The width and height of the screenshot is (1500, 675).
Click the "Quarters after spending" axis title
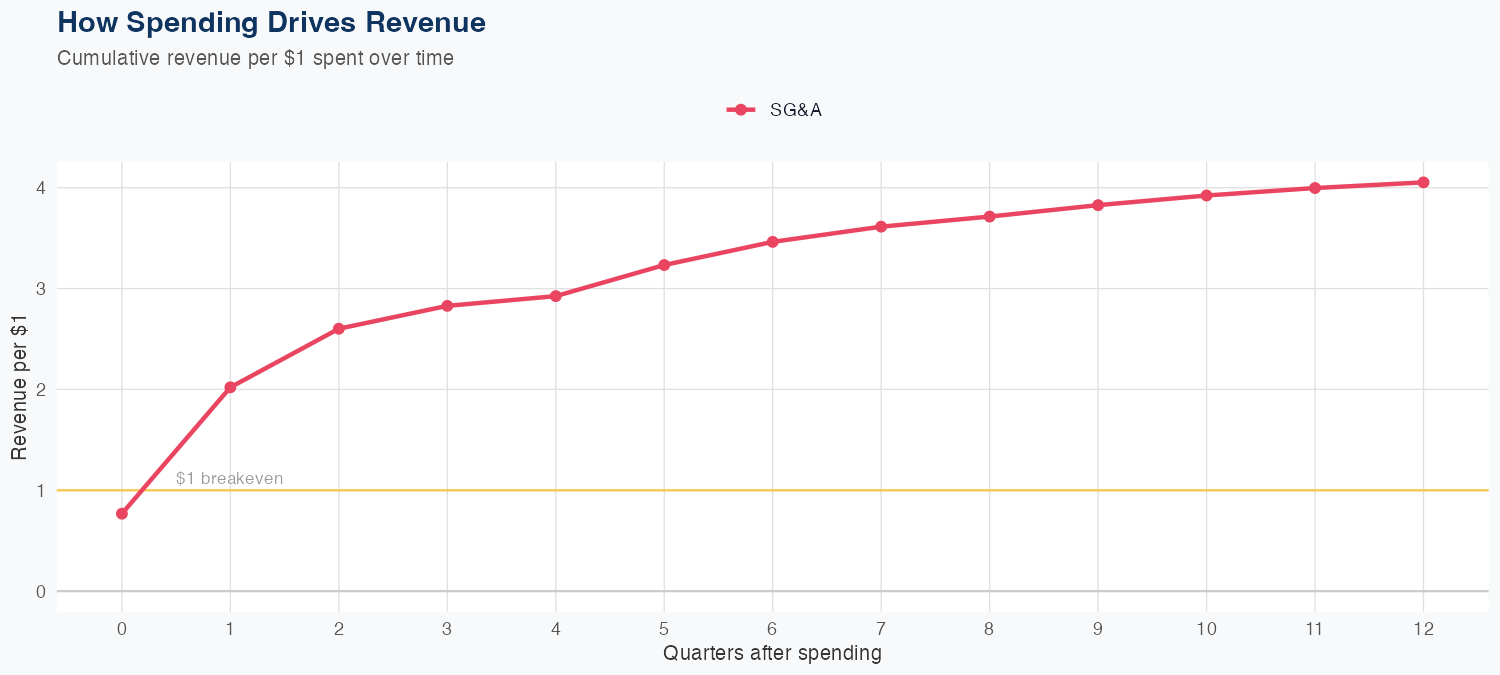click(772, 654)
